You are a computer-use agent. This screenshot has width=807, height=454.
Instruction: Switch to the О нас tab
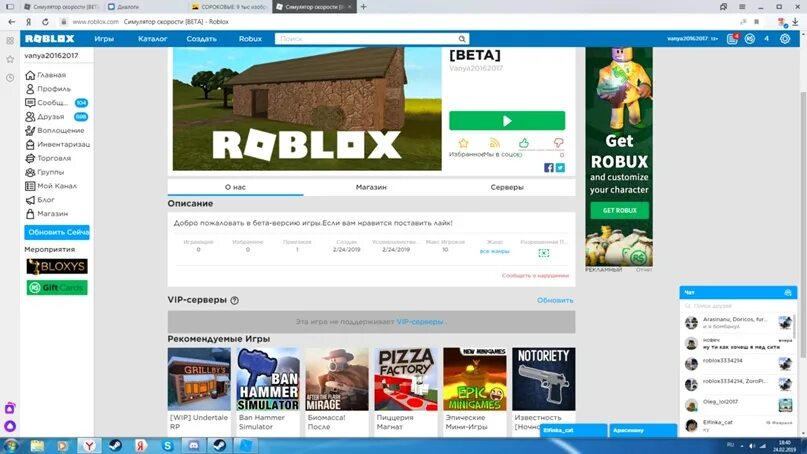tap(235, 187)
